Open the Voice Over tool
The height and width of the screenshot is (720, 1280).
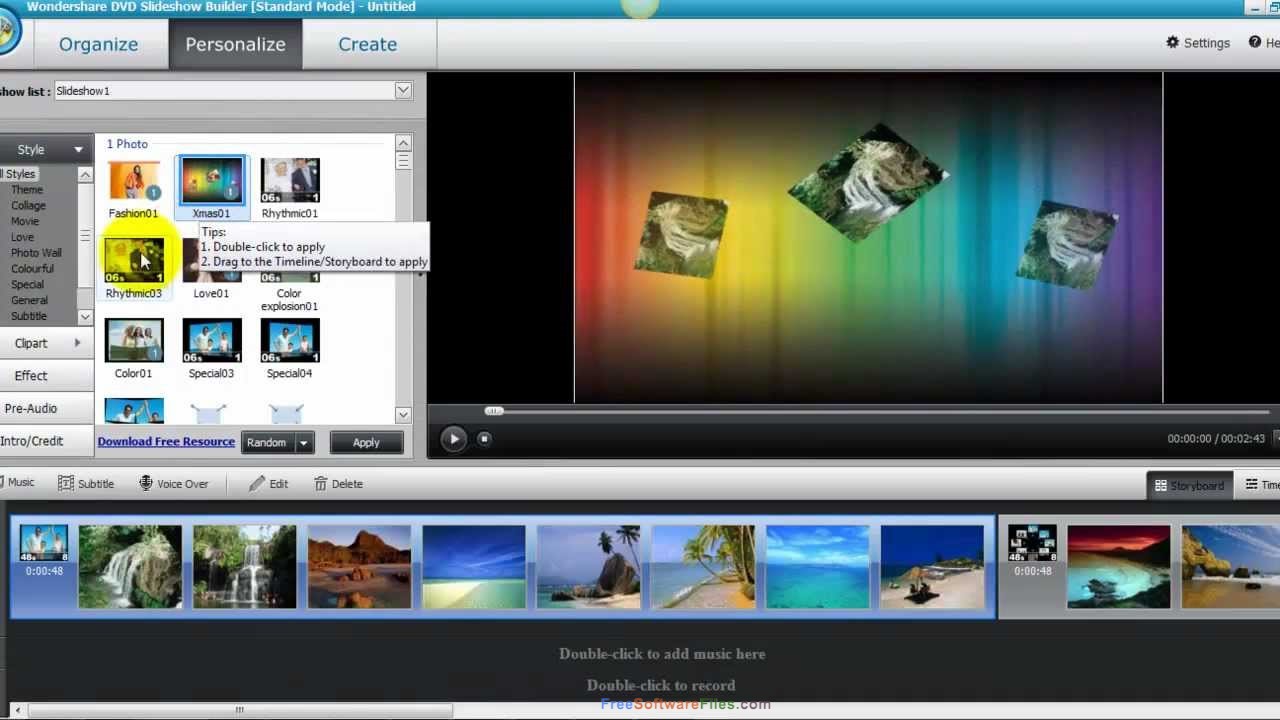(173, 484)
